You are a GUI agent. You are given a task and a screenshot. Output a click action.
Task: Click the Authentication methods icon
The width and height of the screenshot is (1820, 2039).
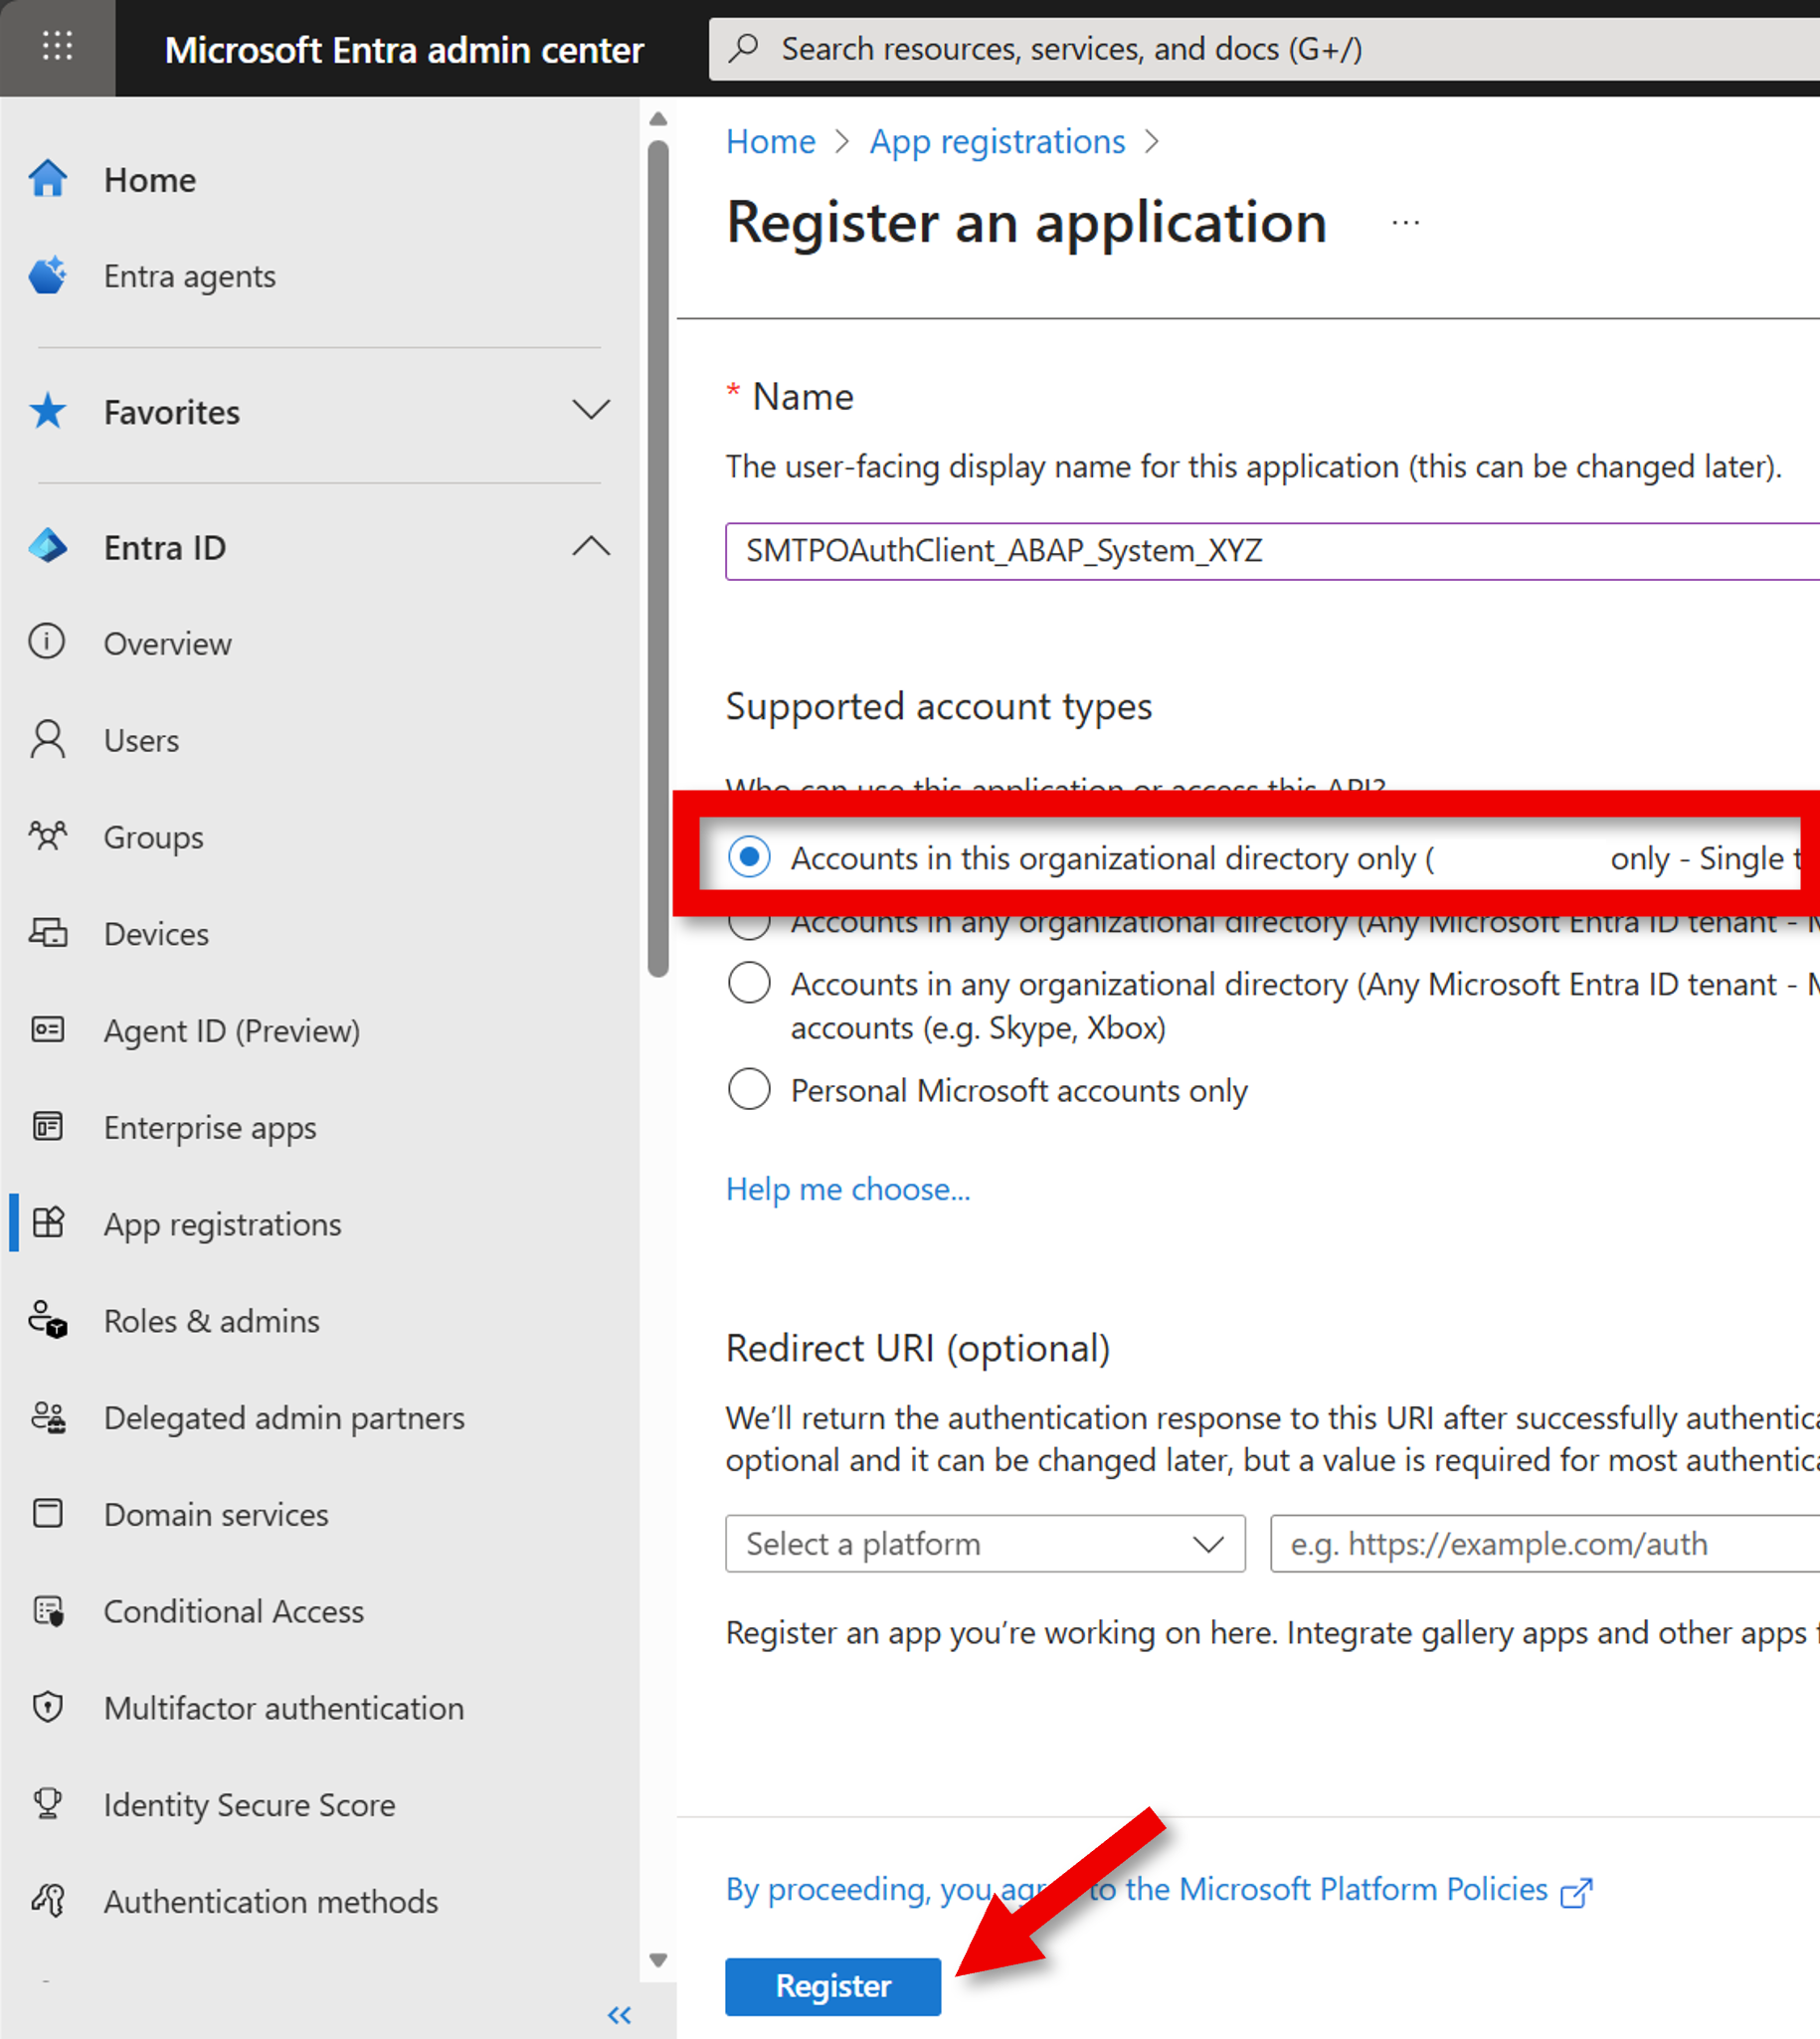pos(47,1900)
